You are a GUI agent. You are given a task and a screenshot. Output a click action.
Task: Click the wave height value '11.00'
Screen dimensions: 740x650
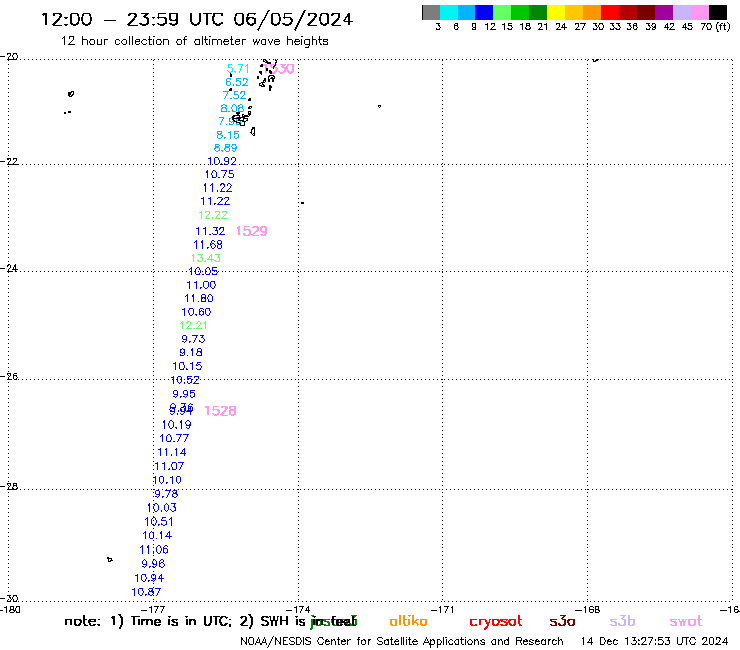pyautogui.click(x=201, y=285)
